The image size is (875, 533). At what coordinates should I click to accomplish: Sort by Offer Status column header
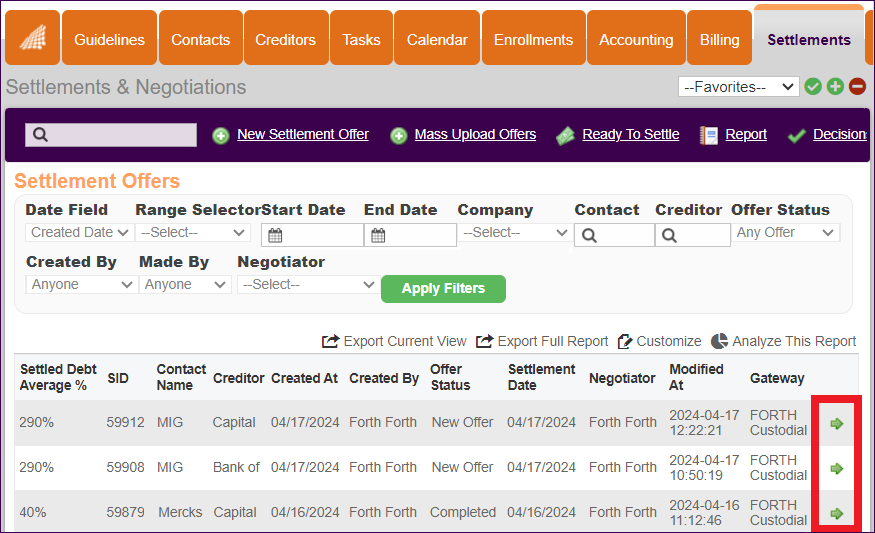[450, 377]
